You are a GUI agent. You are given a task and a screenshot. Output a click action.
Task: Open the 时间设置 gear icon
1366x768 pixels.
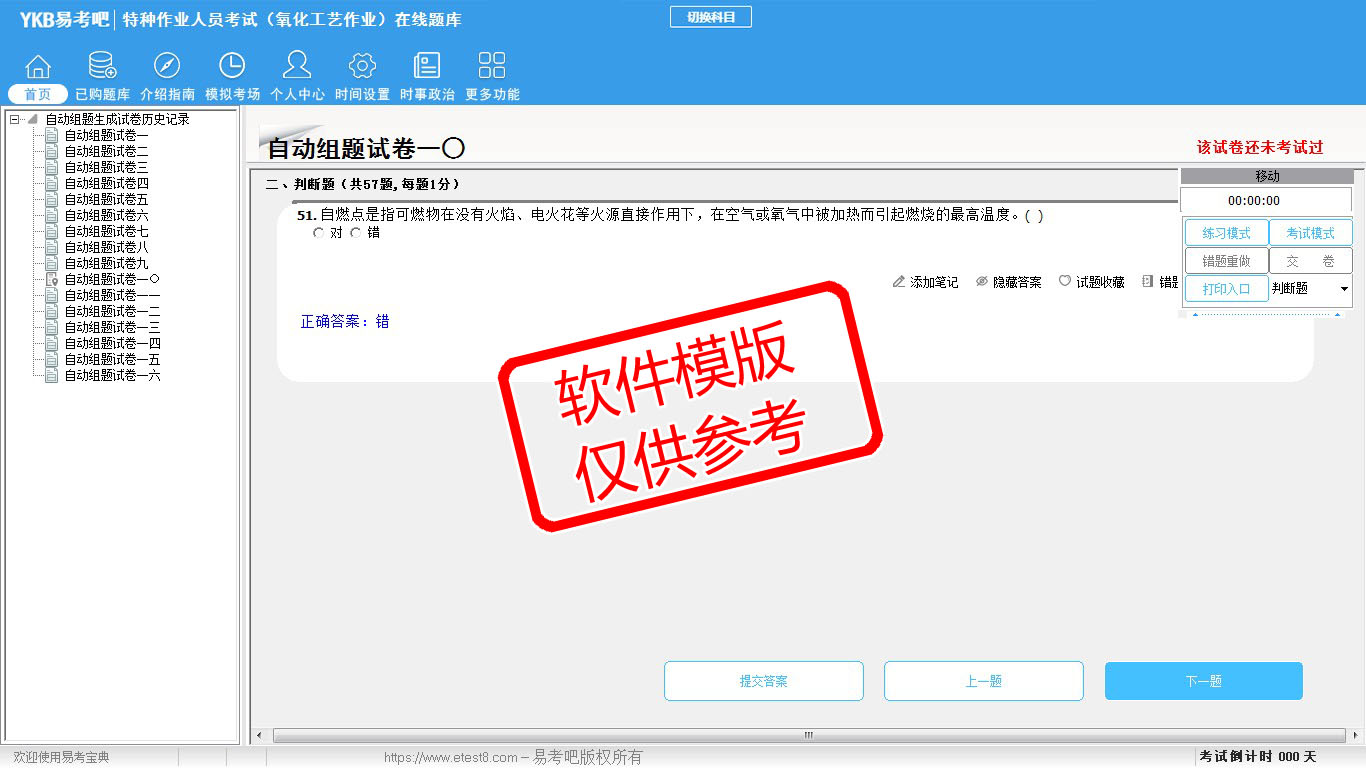(x=362, y=67)
